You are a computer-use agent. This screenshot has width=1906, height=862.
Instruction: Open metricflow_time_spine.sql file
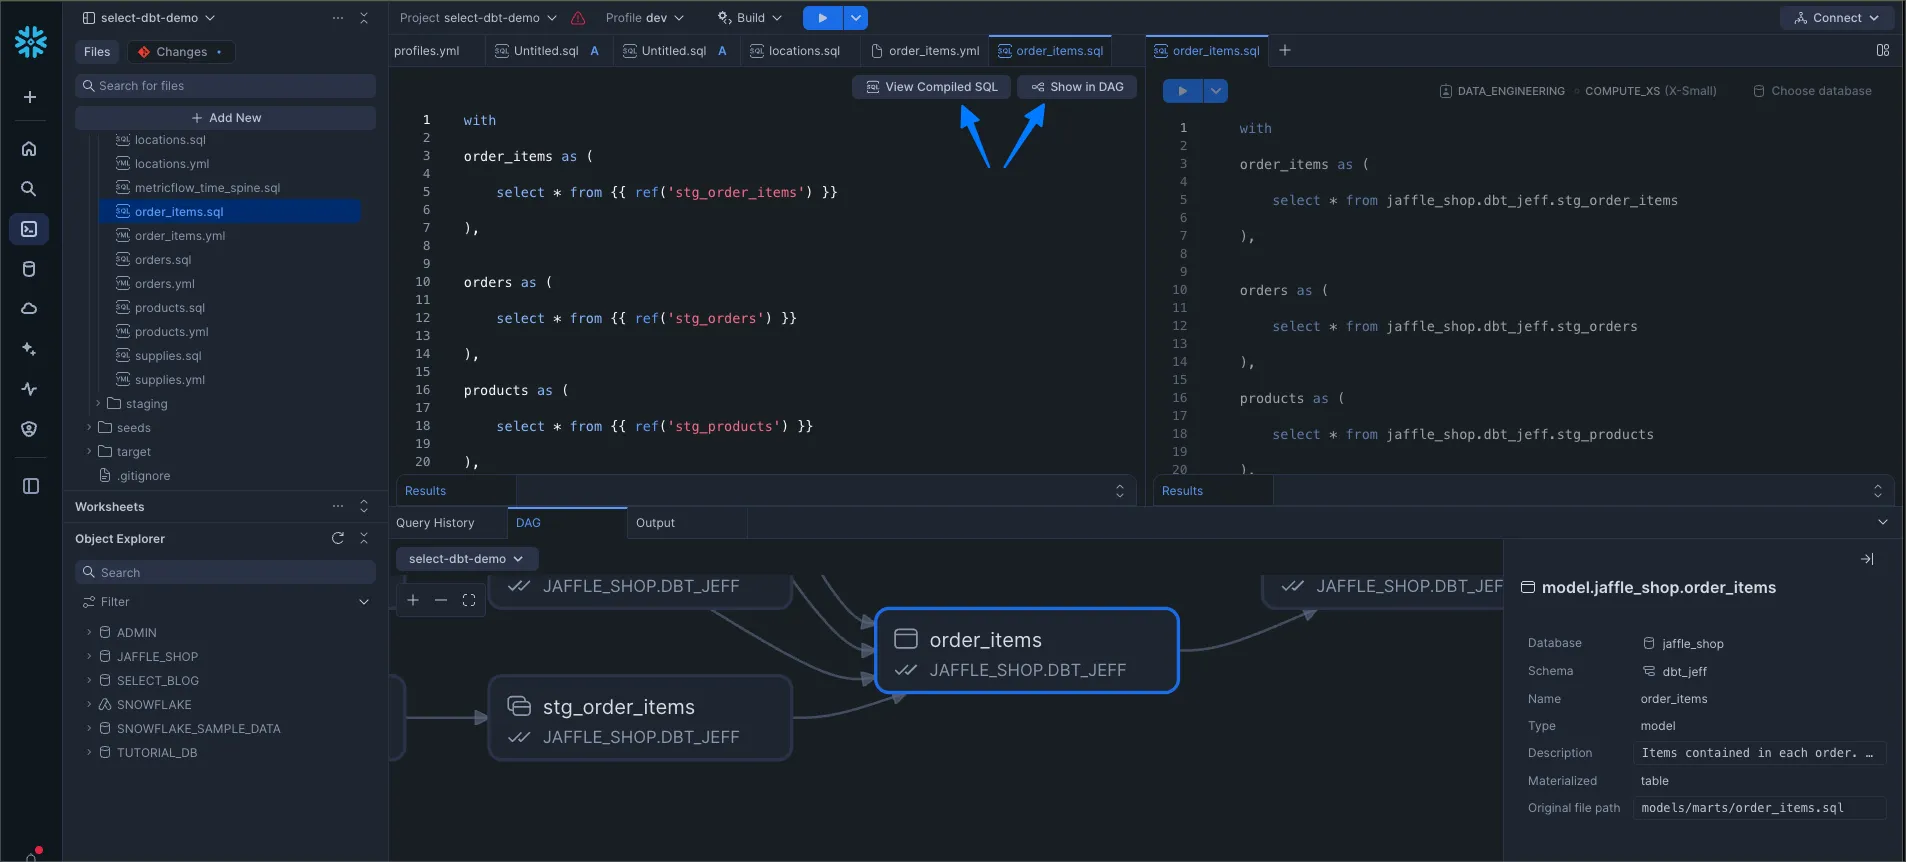[207, 188]
